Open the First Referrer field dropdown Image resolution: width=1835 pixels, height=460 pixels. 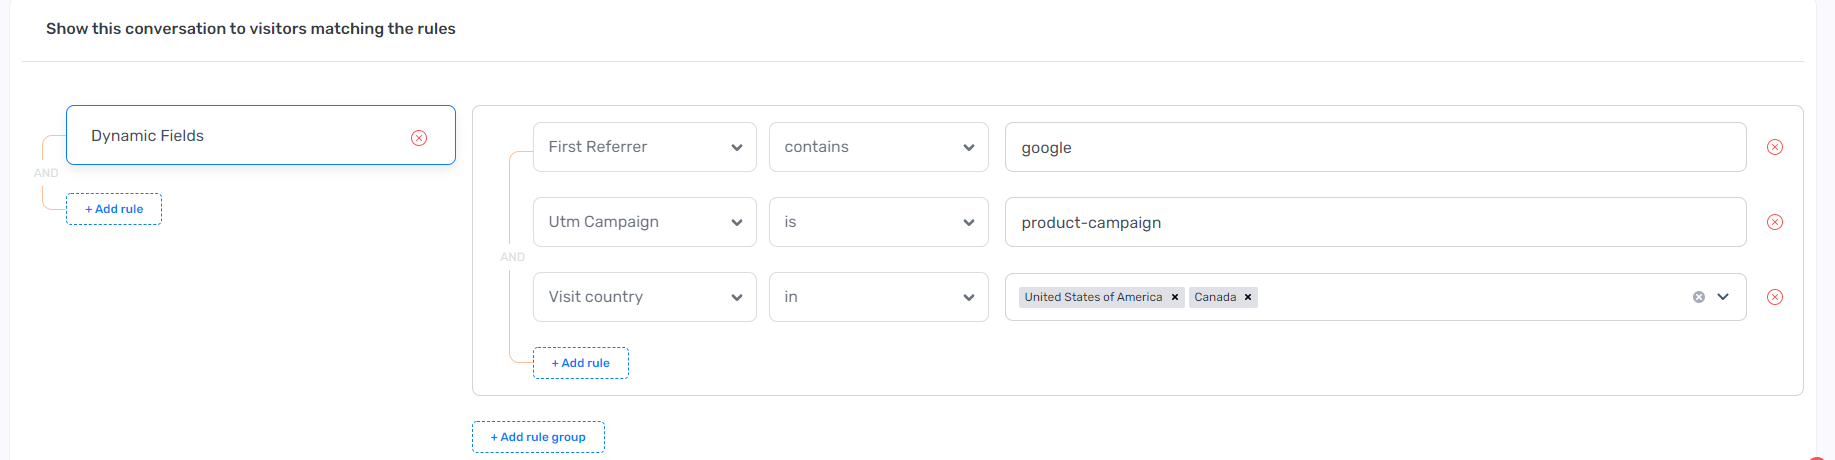coord(644,147)
